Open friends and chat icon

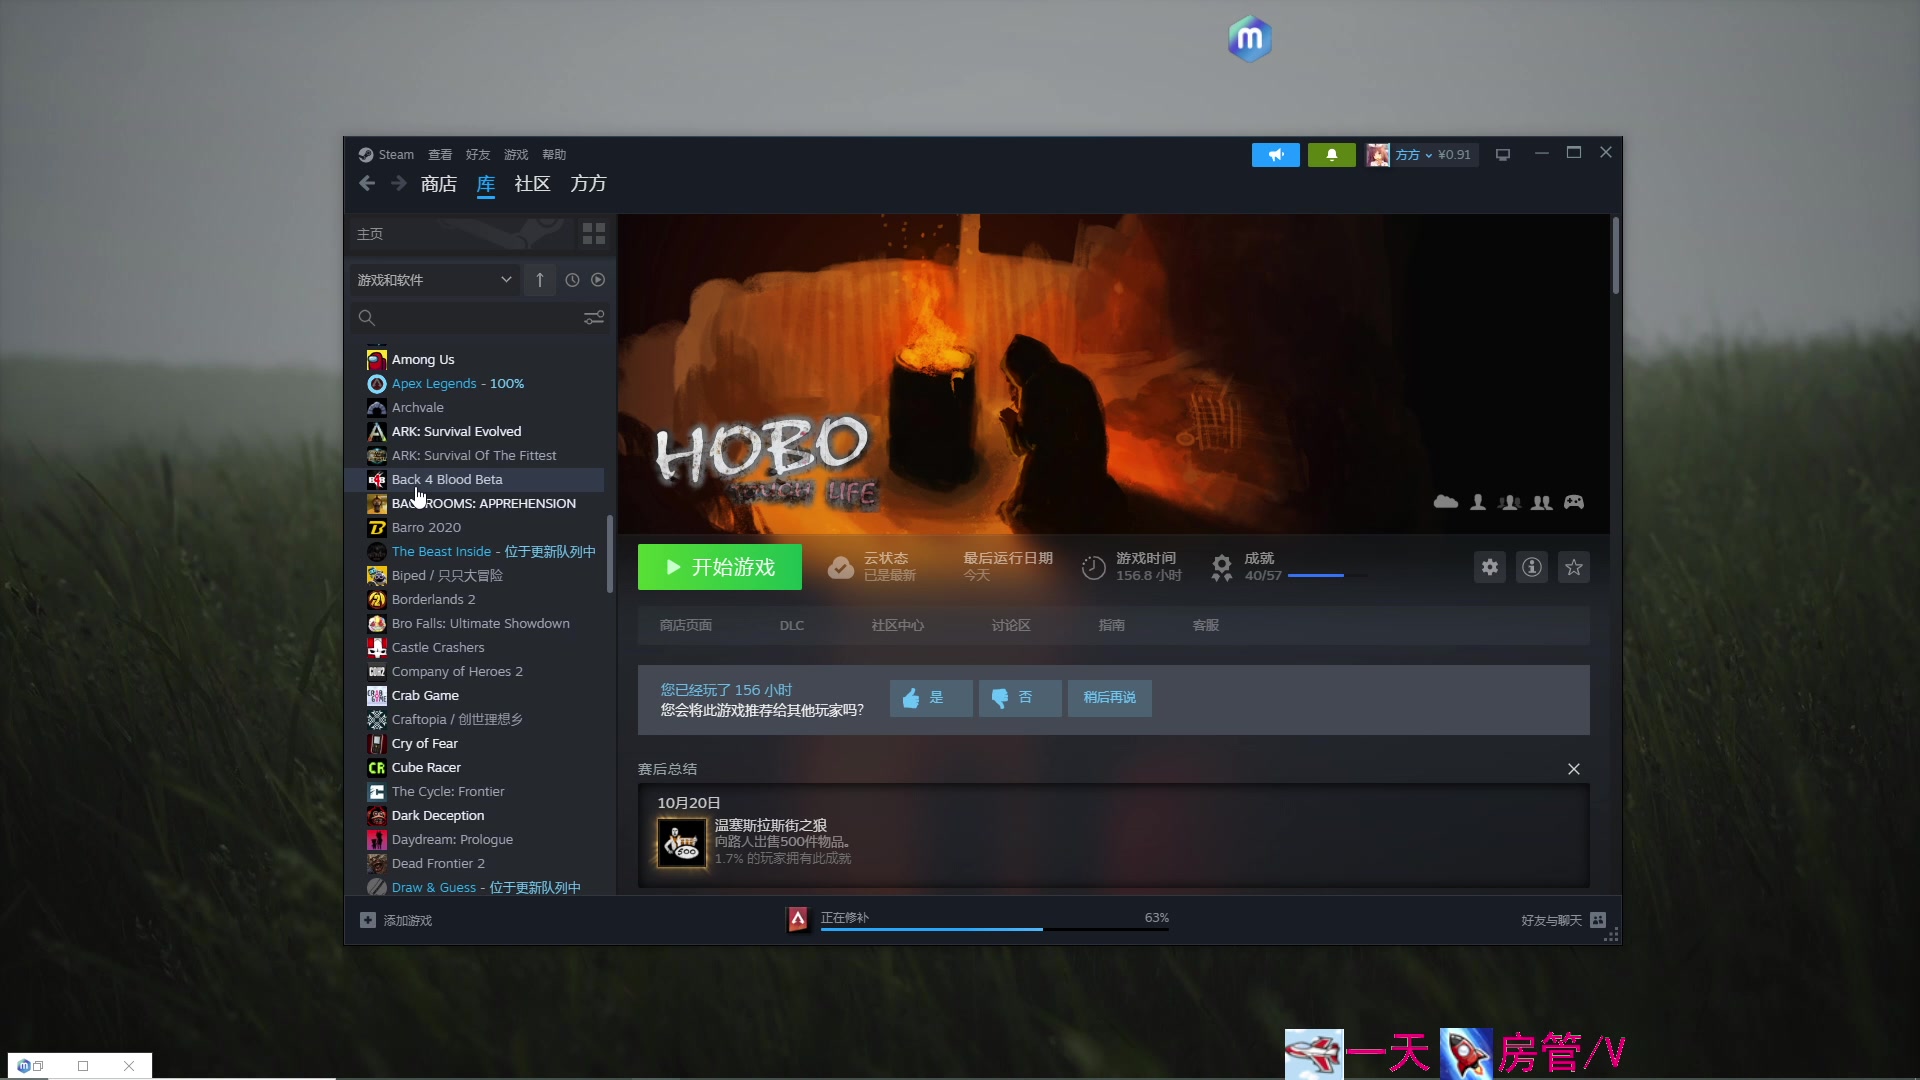pos(1598,920)
